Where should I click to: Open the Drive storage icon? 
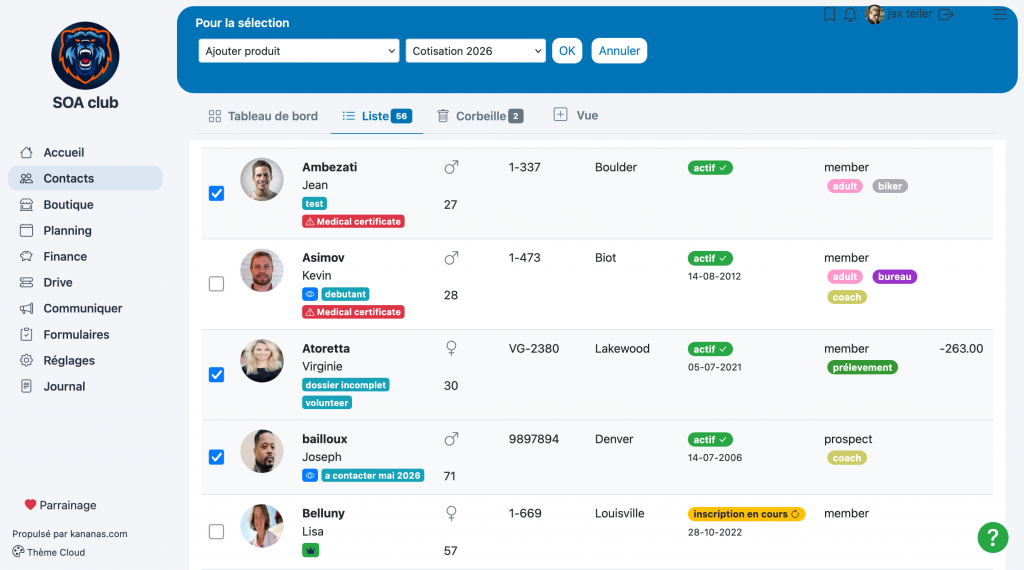26,282
